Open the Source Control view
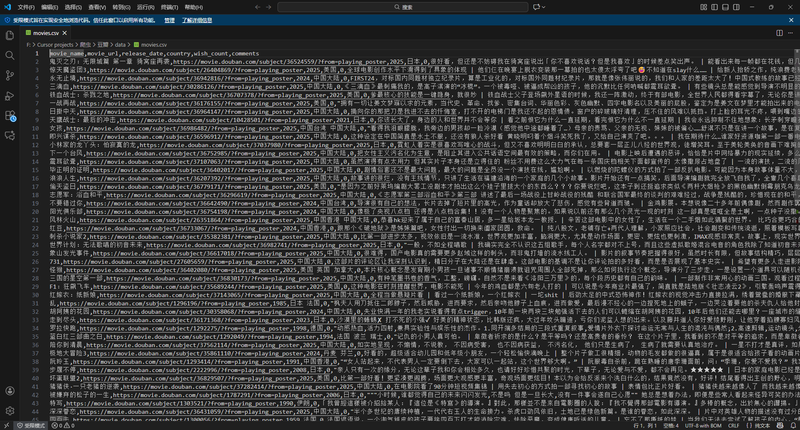 (10, 75)
